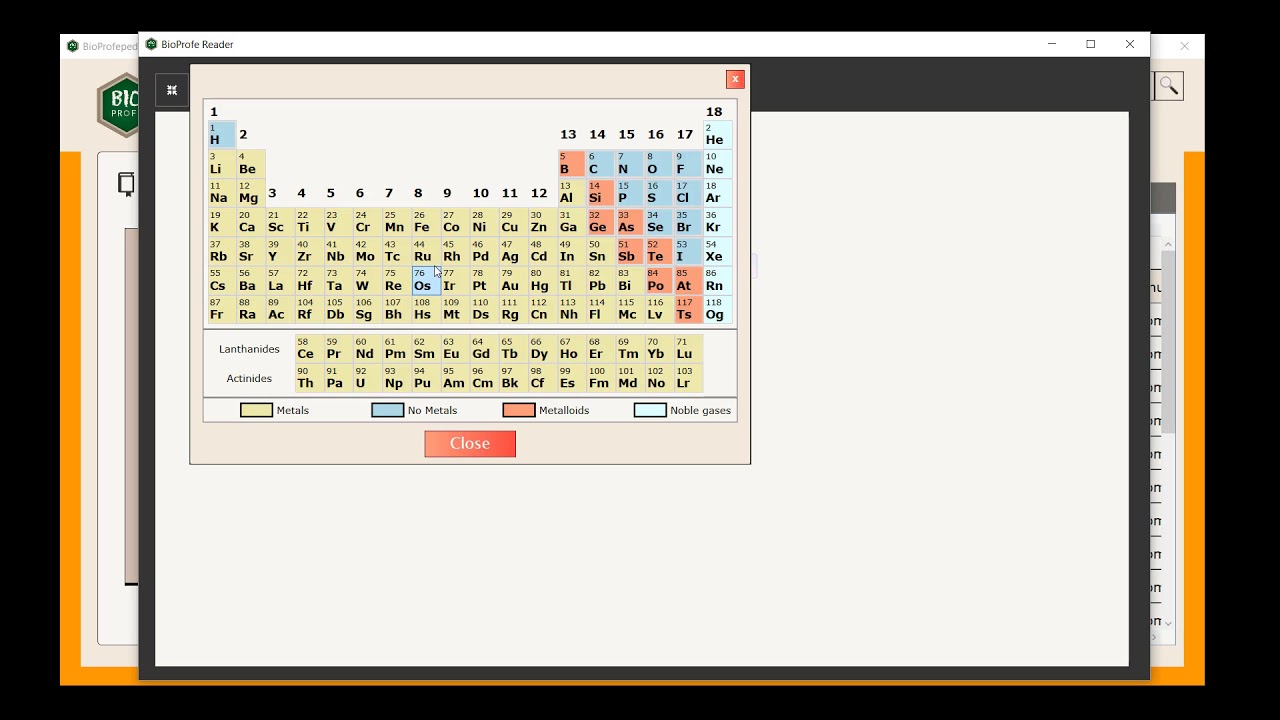Click the scrollbar up arrow in background window

click(x=1168, y=244)
